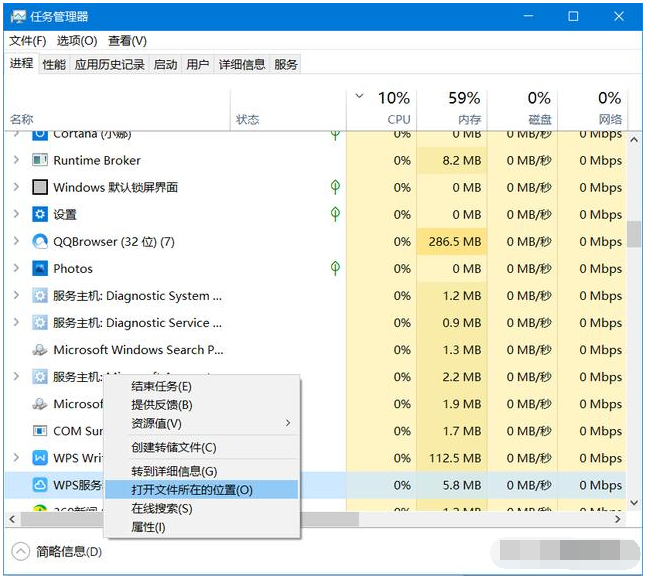Click the horizontal scrollbar left arrow

pos(12,519)
